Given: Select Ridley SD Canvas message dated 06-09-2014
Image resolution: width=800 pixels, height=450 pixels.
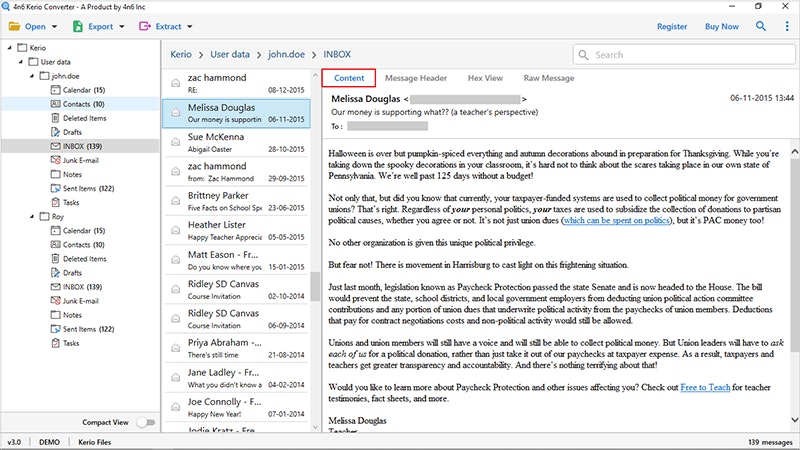Looking at the screenshot, I should [x=236, y=319].
